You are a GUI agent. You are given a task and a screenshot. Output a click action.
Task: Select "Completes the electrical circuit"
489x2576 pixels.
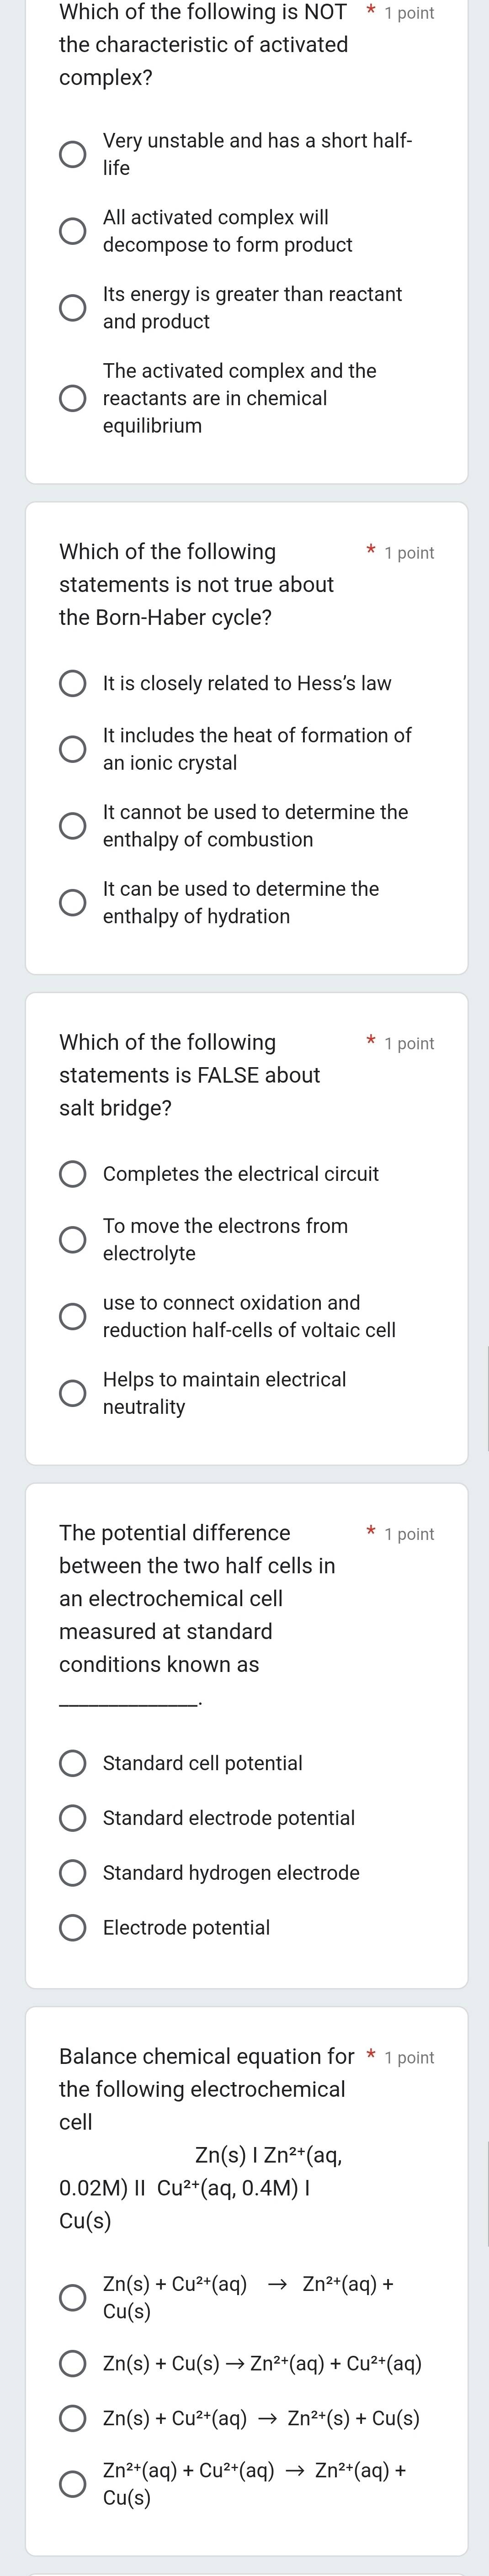pyautogui.click(x=72, y=1173)
